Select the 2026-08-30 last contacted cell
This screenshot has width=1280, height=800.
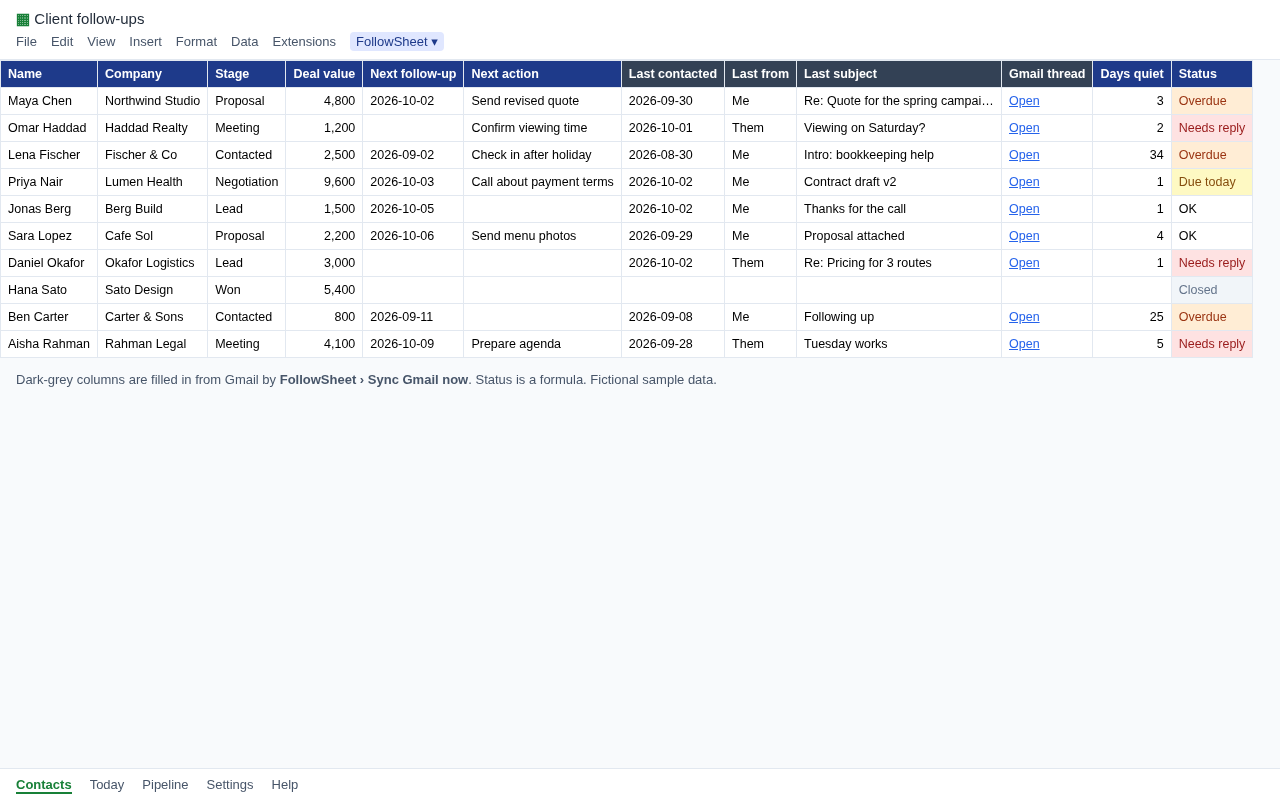point(673,155)
